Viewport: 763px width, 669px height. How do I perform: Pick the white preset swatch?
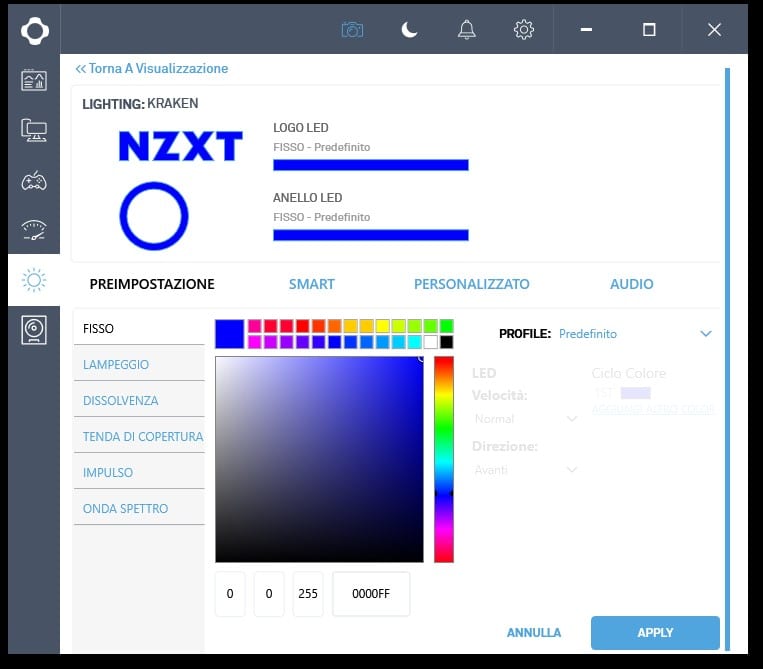point(431,342)
